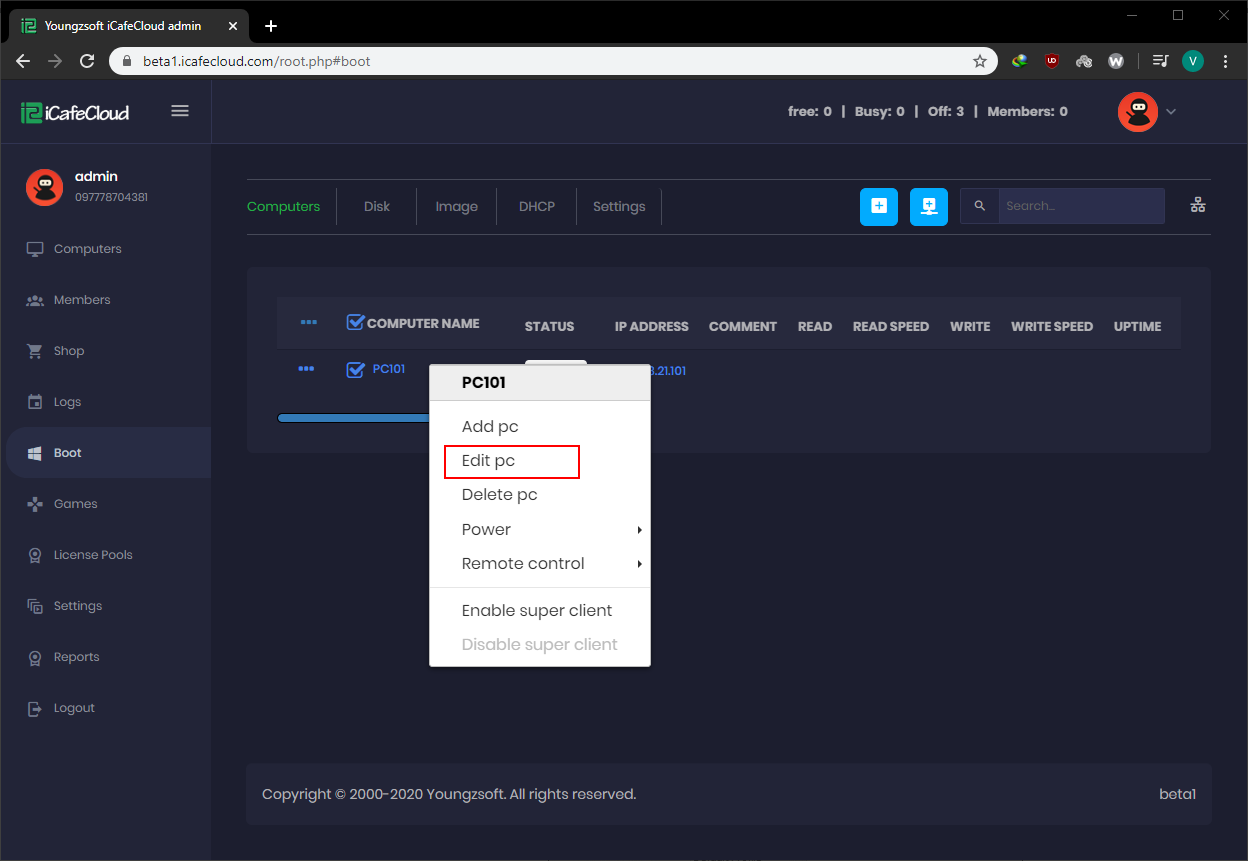Open the account dropdown chevron
1248x861 pixels.
1170,111
